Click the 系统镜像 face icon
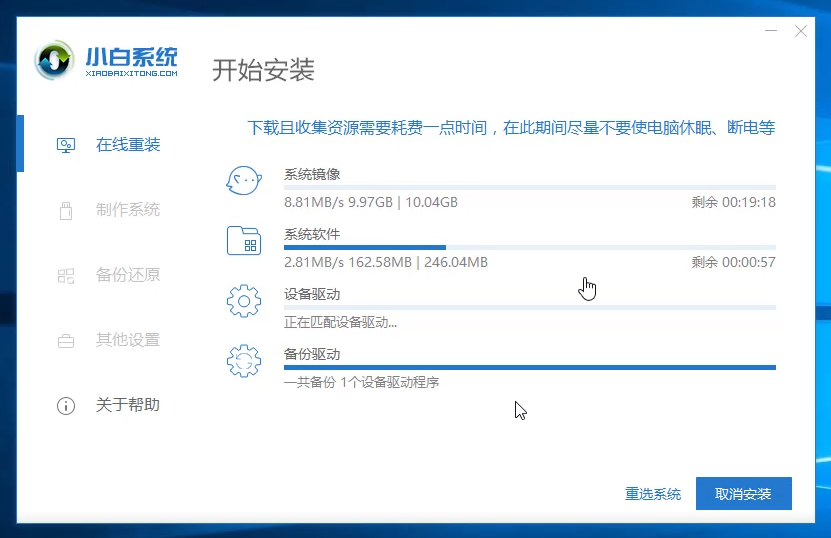 click(243, 181)
